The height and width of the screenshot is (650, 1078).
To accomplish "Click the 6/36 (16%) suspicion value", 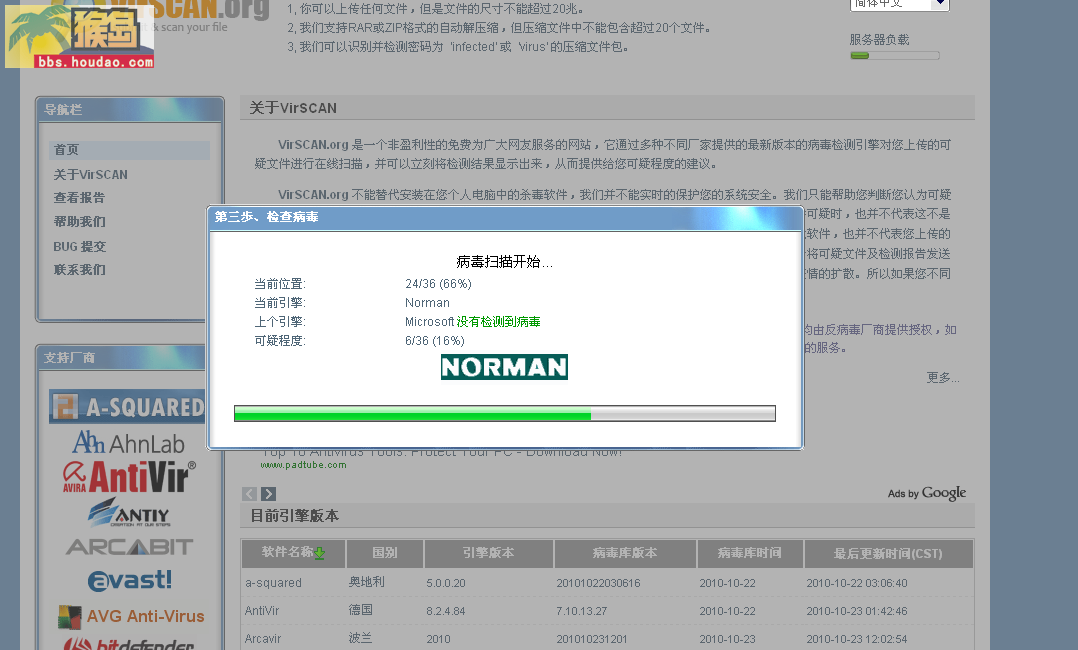I will 434,341.
